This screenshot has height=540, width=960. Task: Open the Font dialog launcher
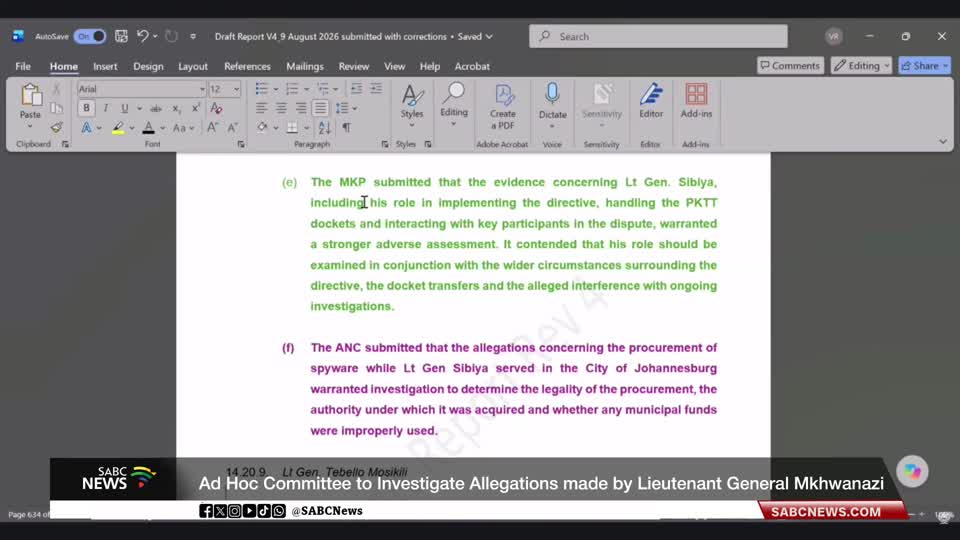pos(241,144)
